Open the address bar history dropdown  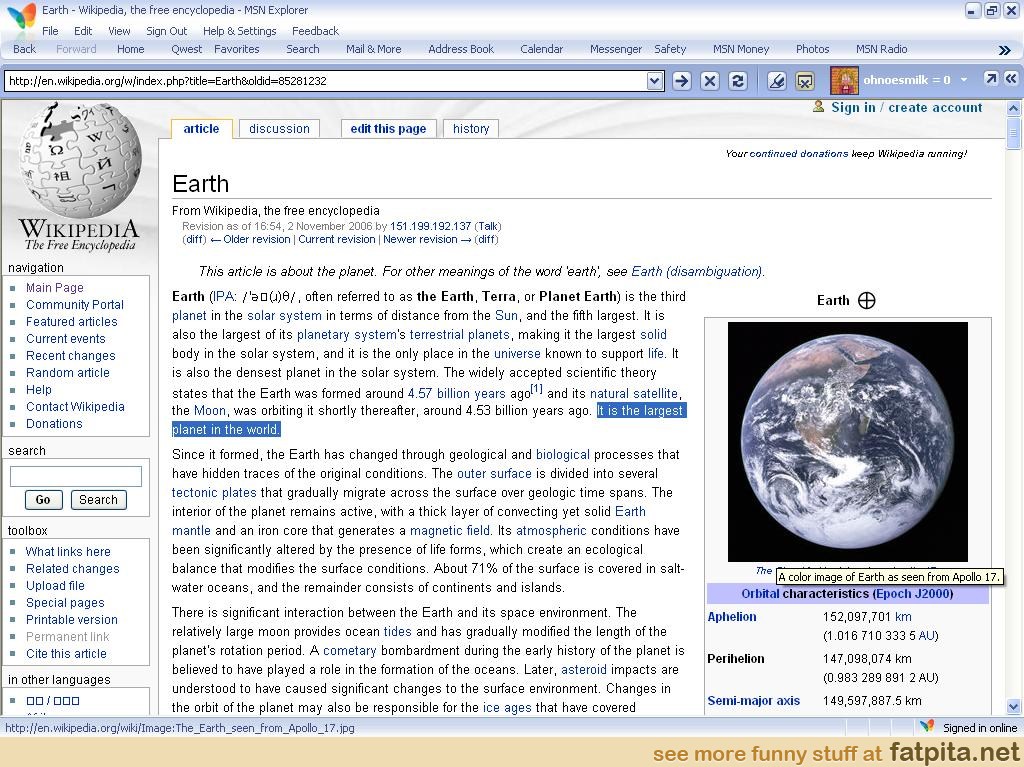[655, 81]
